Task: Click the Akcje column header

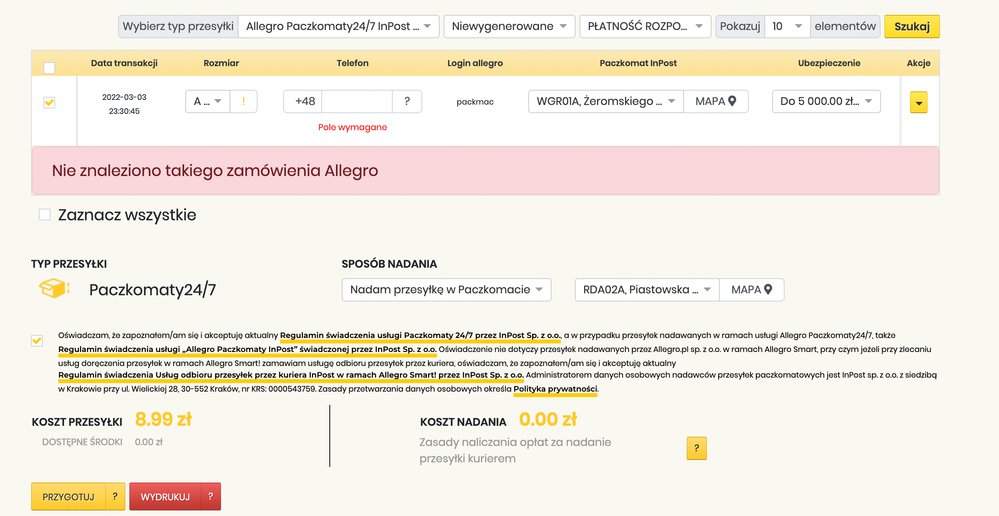Action: coord(919,63)
